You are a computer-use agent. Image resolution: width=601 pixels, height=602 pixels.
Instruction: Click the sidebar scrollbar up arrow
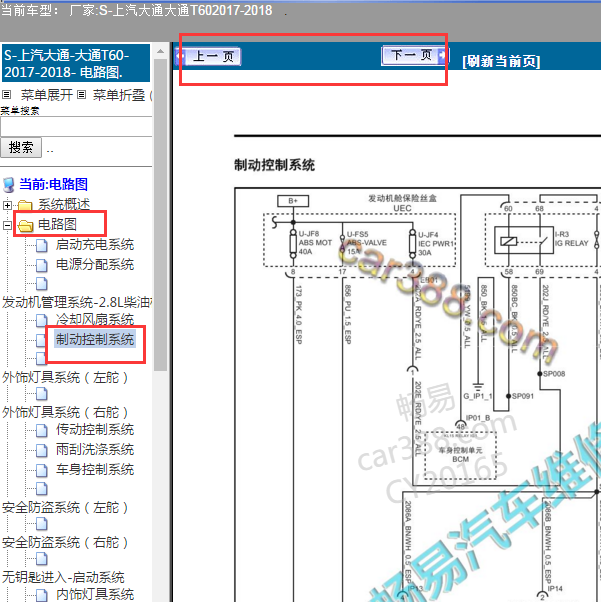161,51
